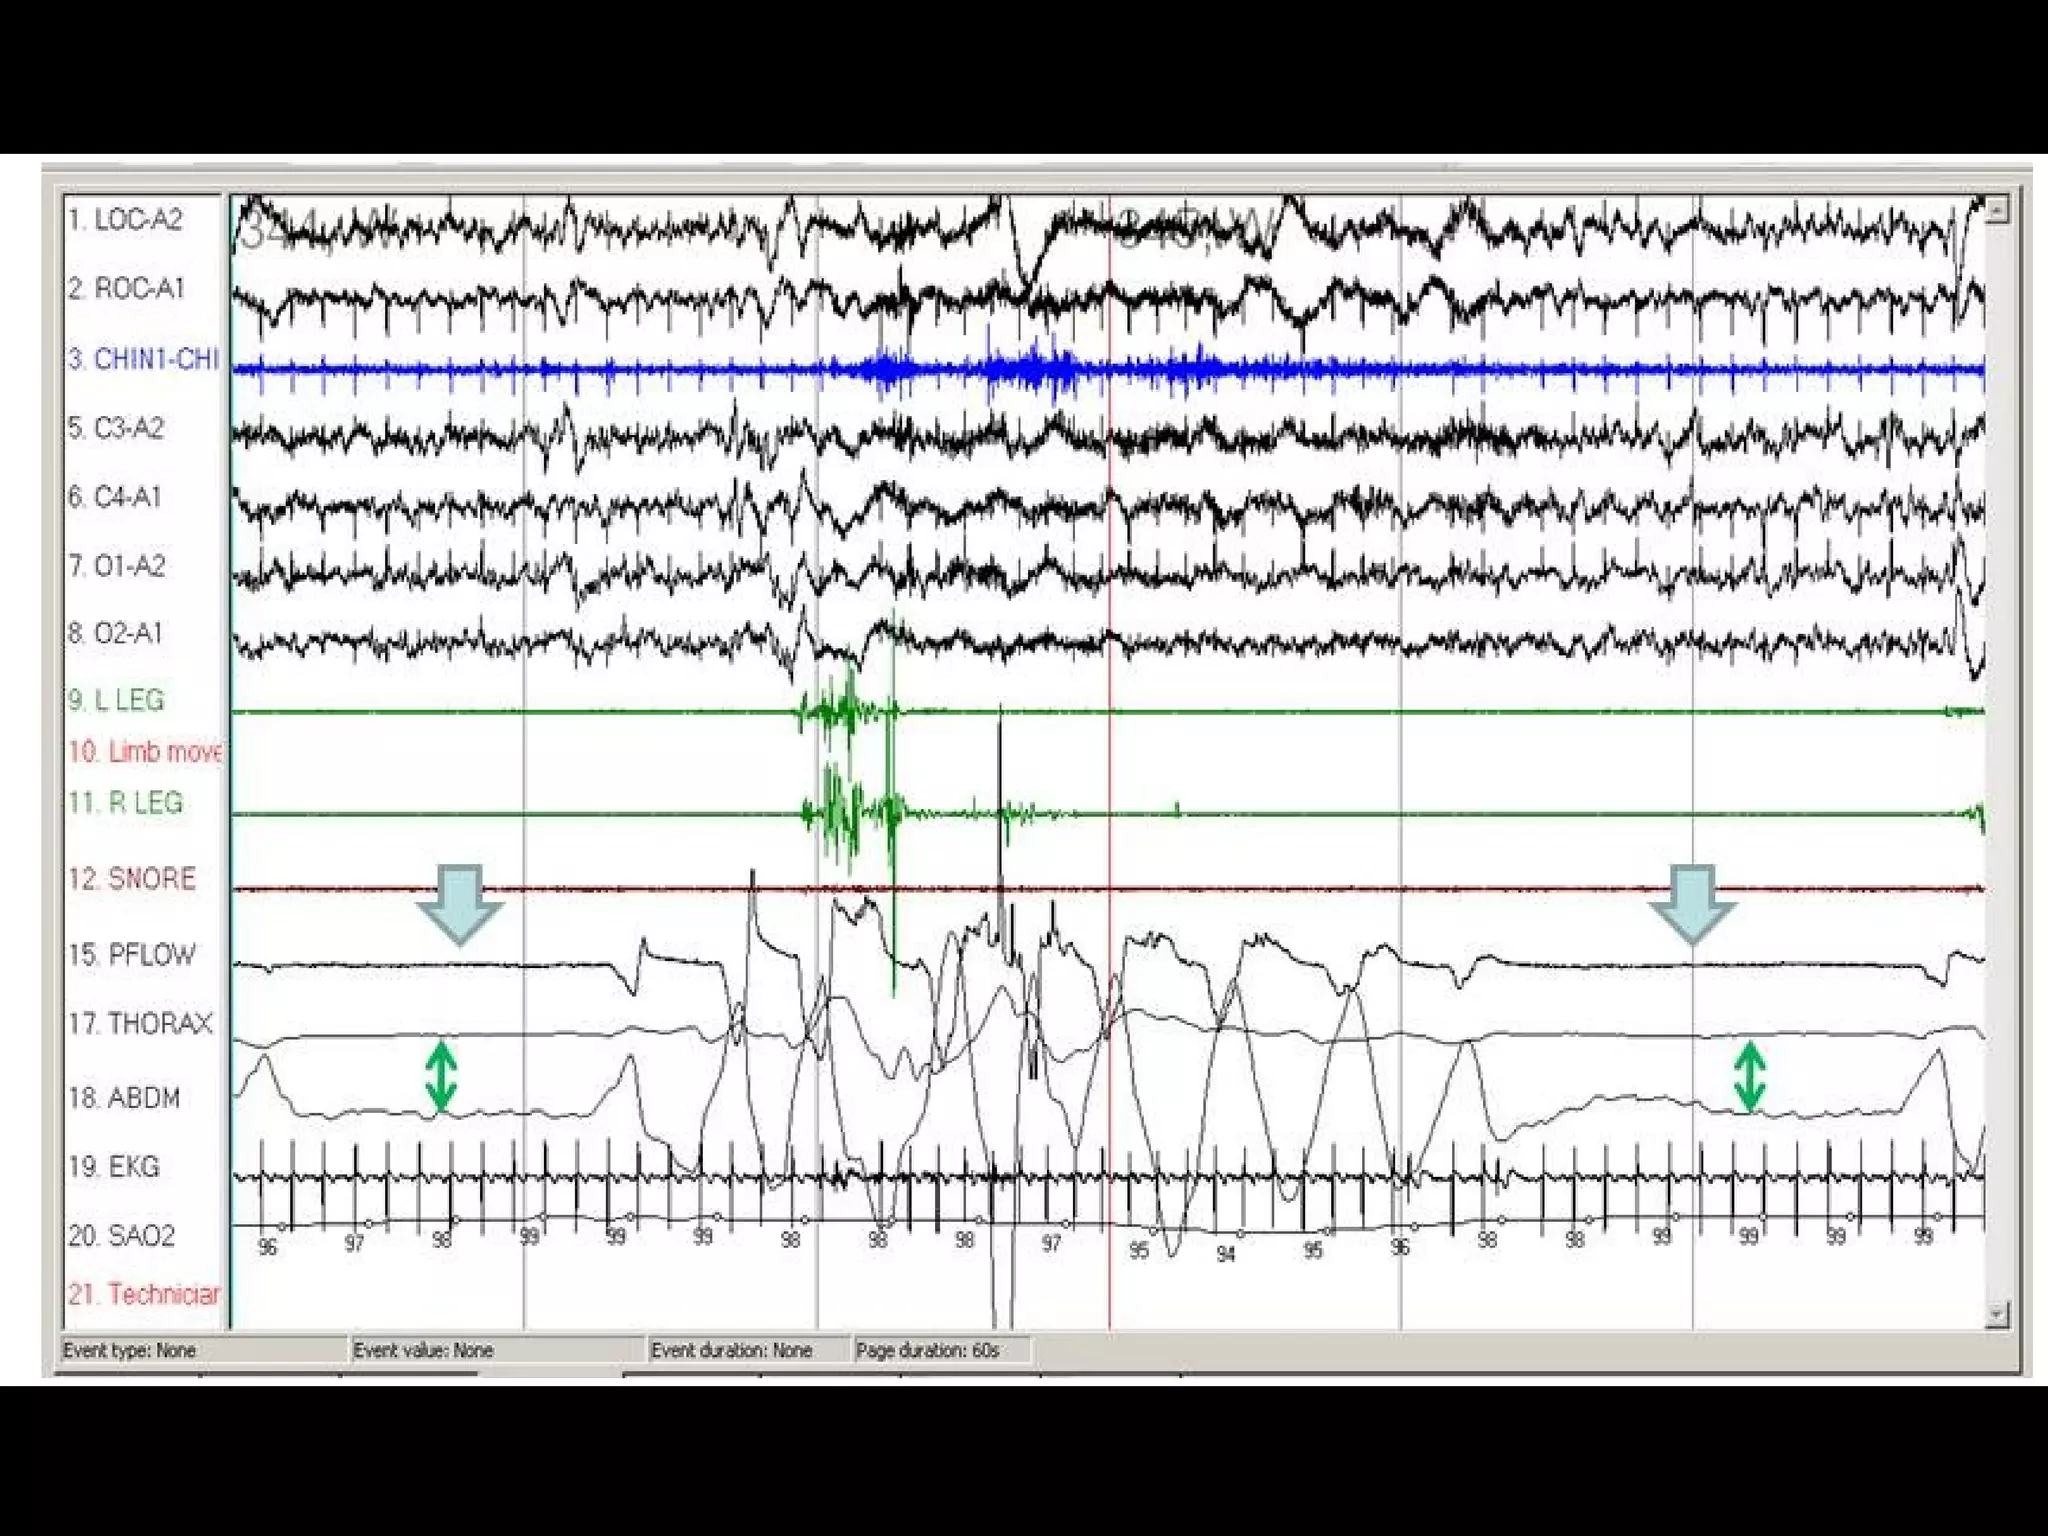
Task: Select the 12. SNORE channel label
Action: point(132,879)
